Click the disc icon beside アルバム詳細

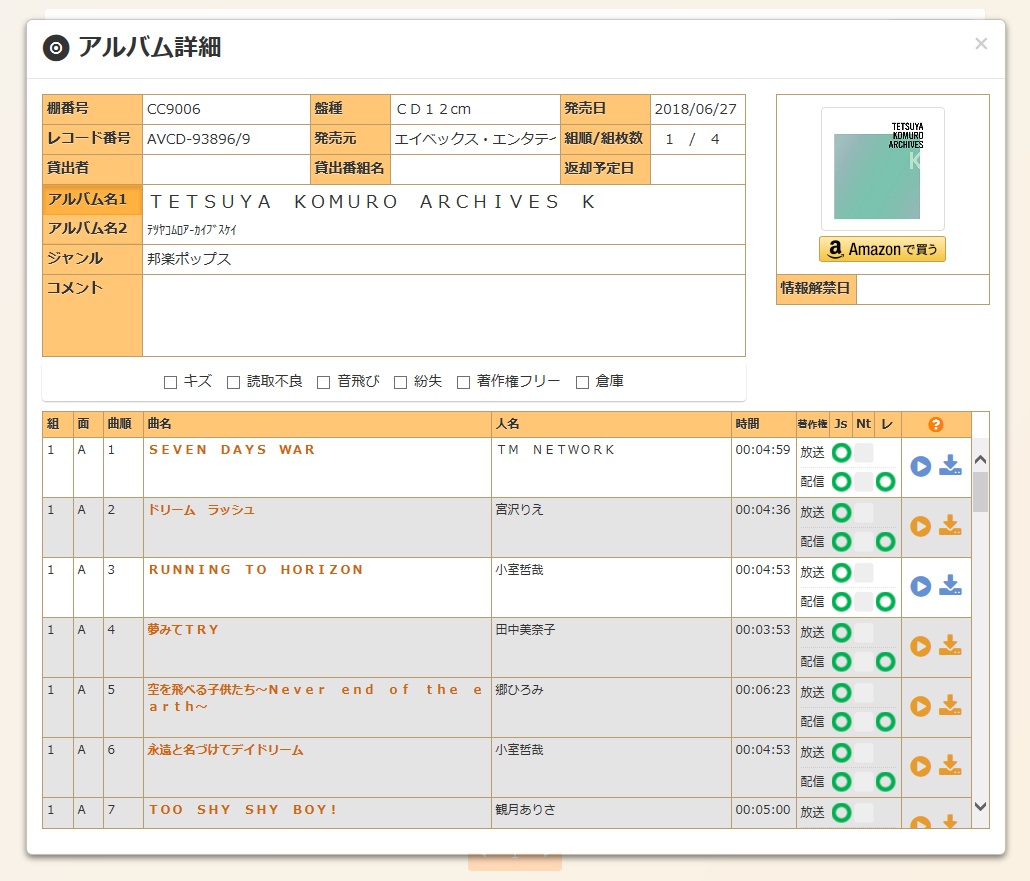click(56, 48)
